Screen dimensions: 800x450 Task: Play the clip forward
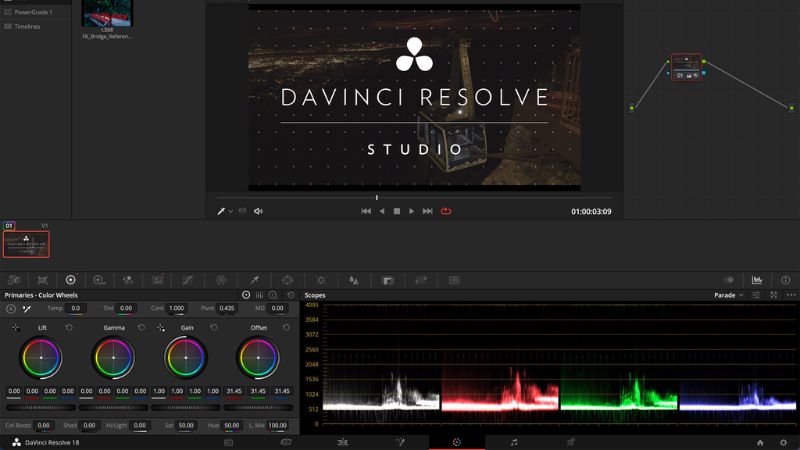[411, 211]
